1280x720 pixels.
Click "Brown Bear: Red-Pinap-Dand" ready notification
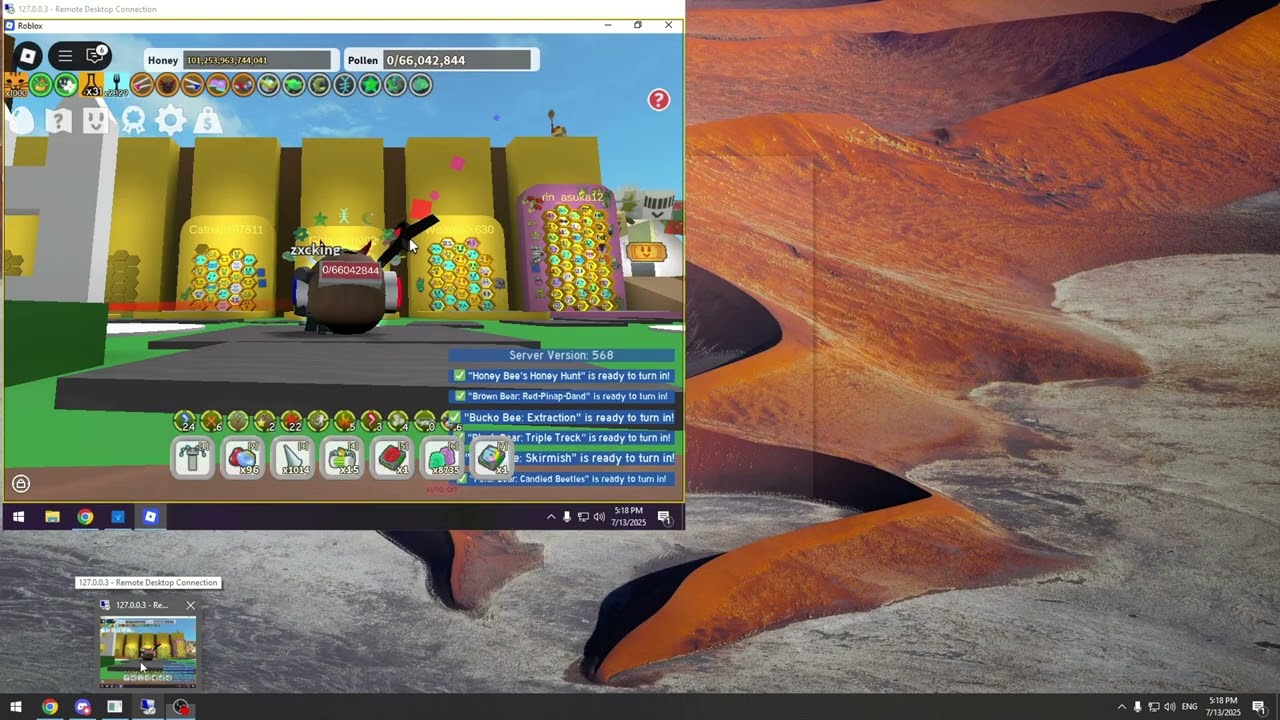click(x=562, y=396)
